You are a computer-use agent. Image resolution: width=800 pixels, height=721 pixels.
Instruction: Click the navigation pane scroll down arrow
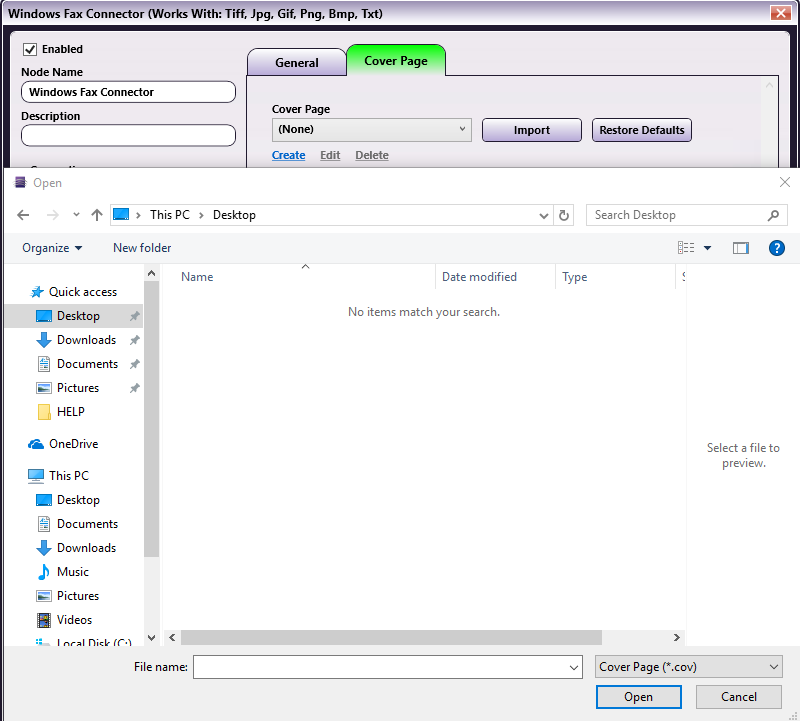pos(152,637)
